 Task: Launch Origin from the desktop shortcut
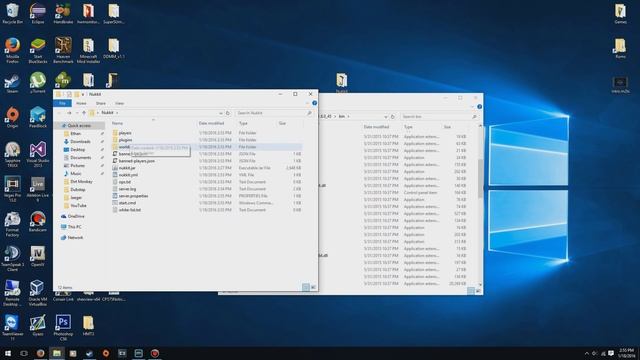point(12,118)
